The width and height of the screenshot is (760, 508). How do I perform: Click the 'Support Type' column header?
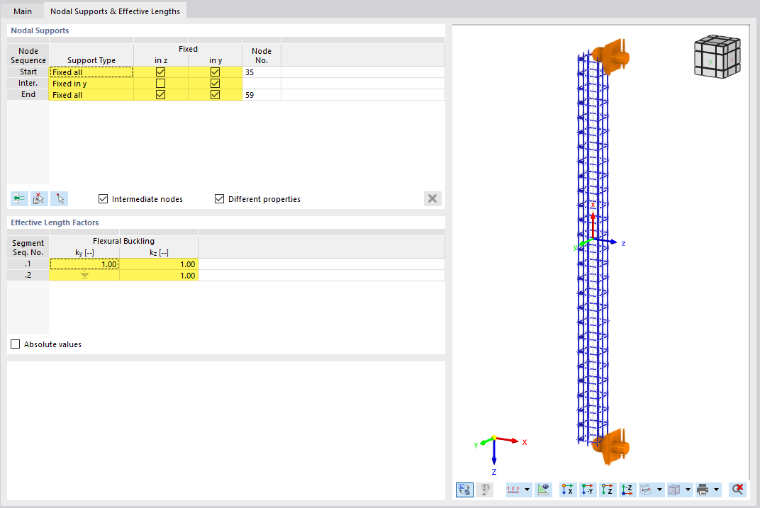[x=91, y=60]
